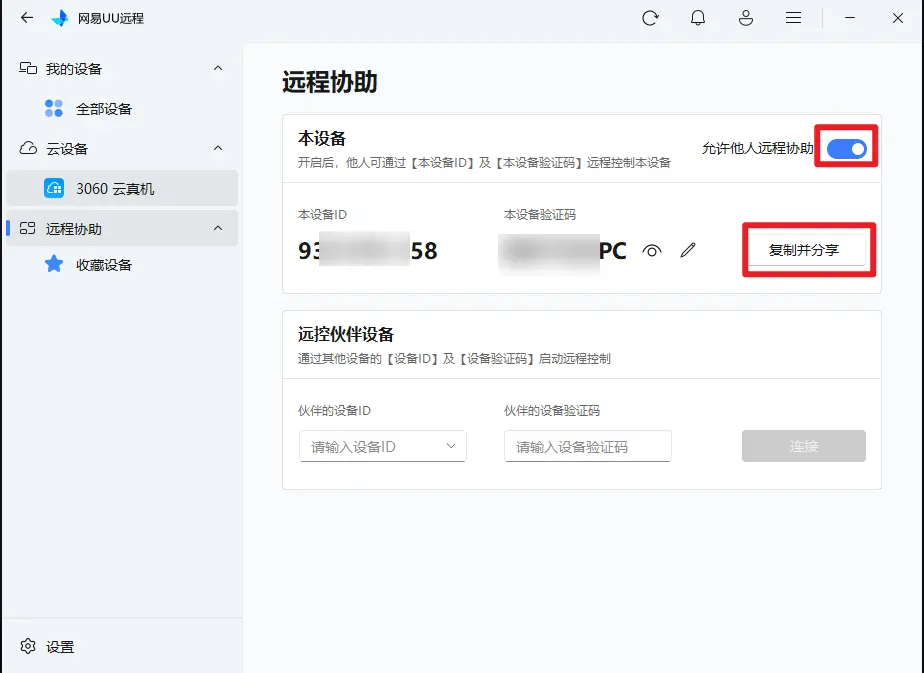
Task: Click the 连接 button
Action: (x=804, y=446)
